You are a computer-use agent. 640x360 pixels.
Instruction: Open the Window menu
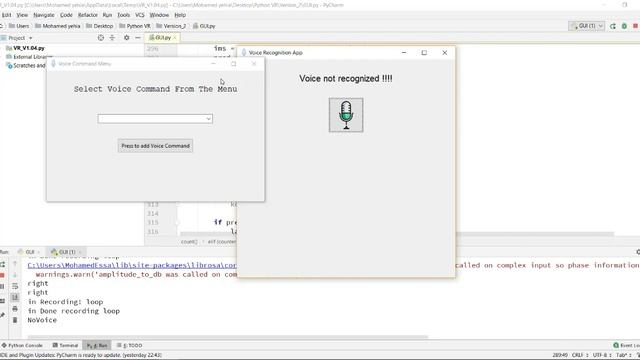click(x=159, y=15)
